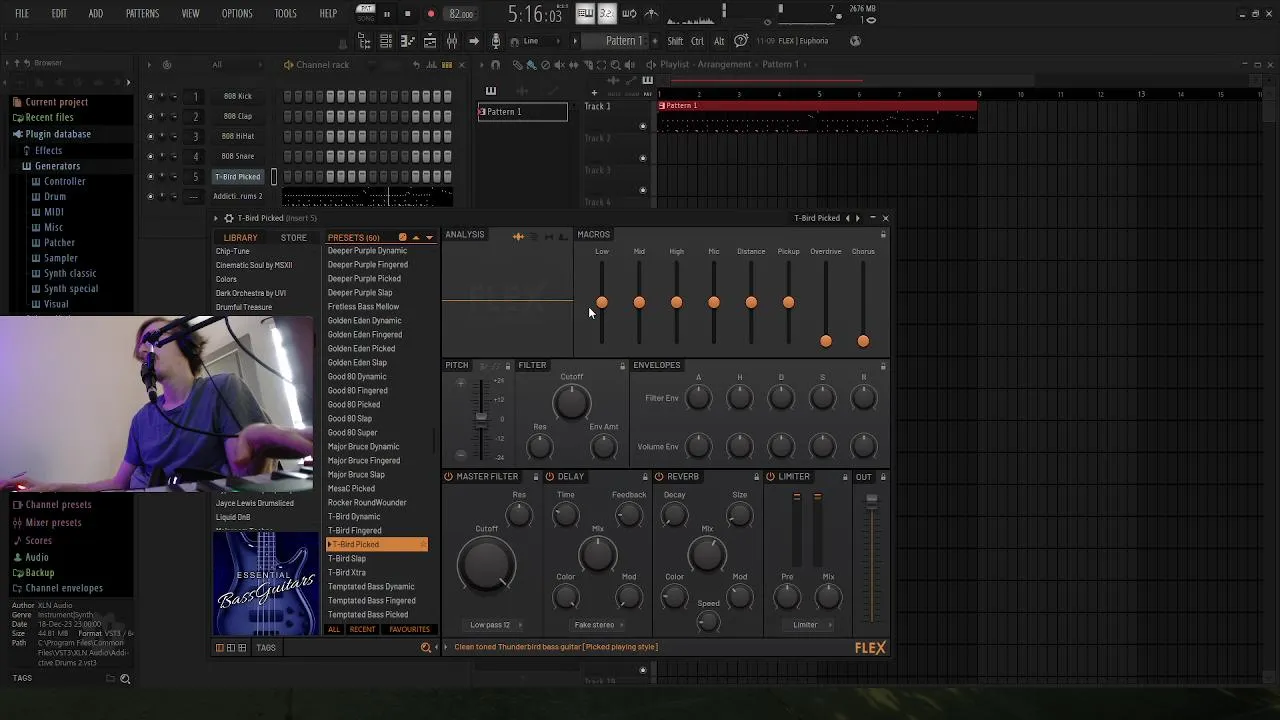Click the RECENT preset filter button
The width and height of the screenshot is (1280, 720).
pos(362,630)
